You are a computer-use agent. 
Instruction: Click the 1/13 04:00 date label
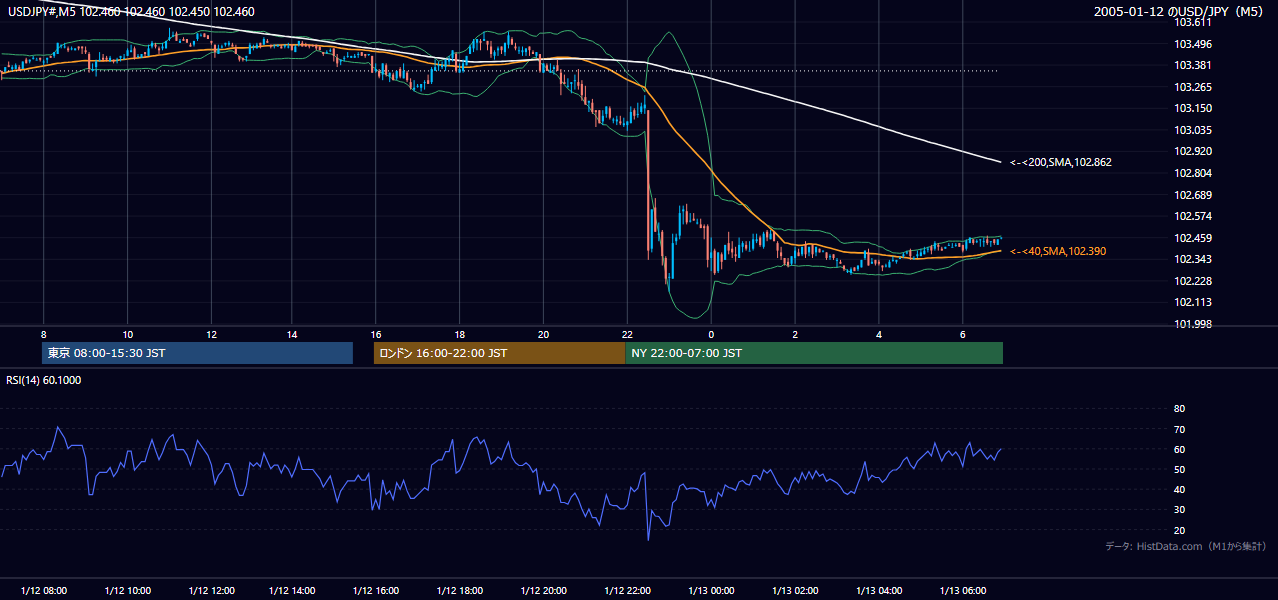pos(879,591)
